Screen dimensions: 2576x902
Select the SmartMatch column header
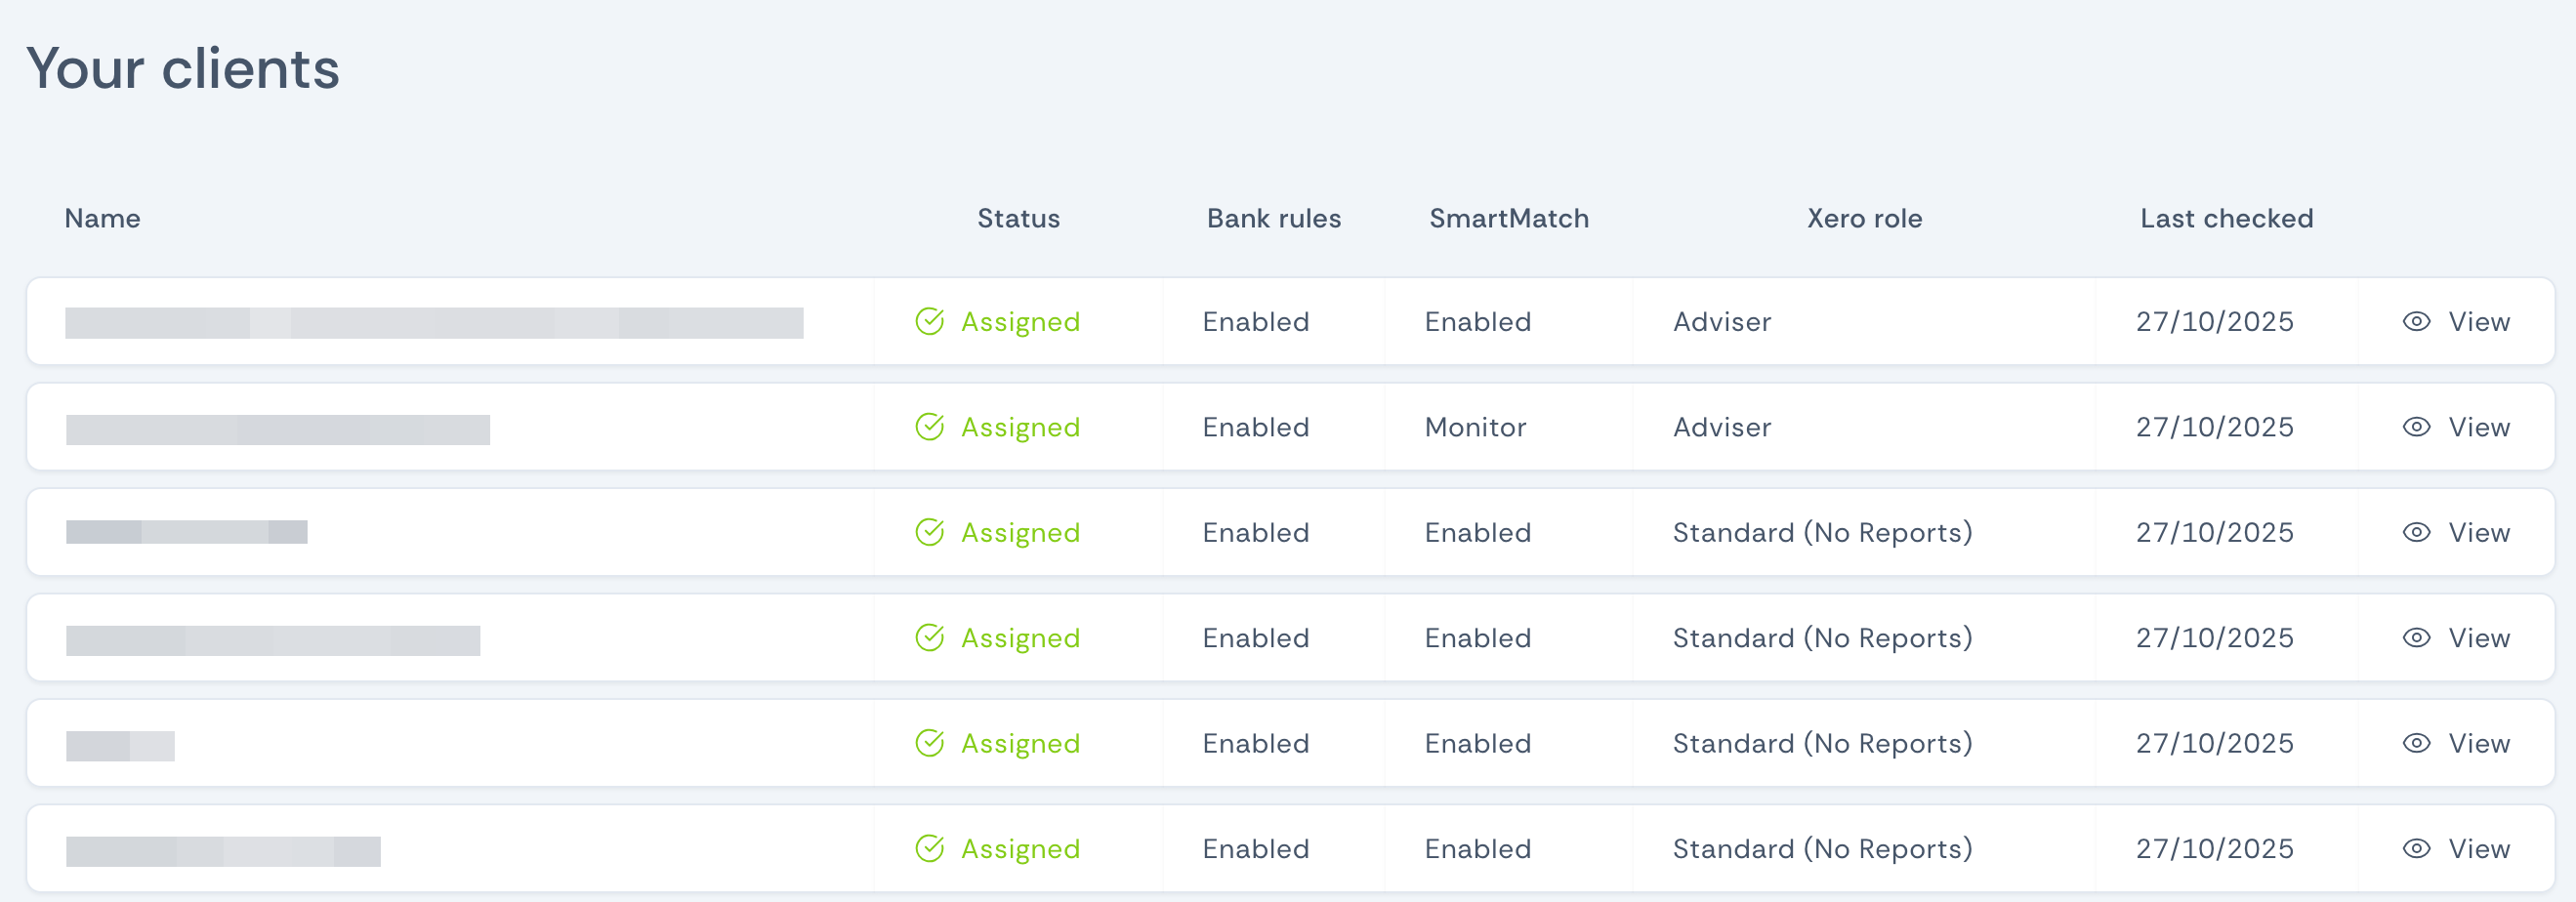tap(1509, 218)
